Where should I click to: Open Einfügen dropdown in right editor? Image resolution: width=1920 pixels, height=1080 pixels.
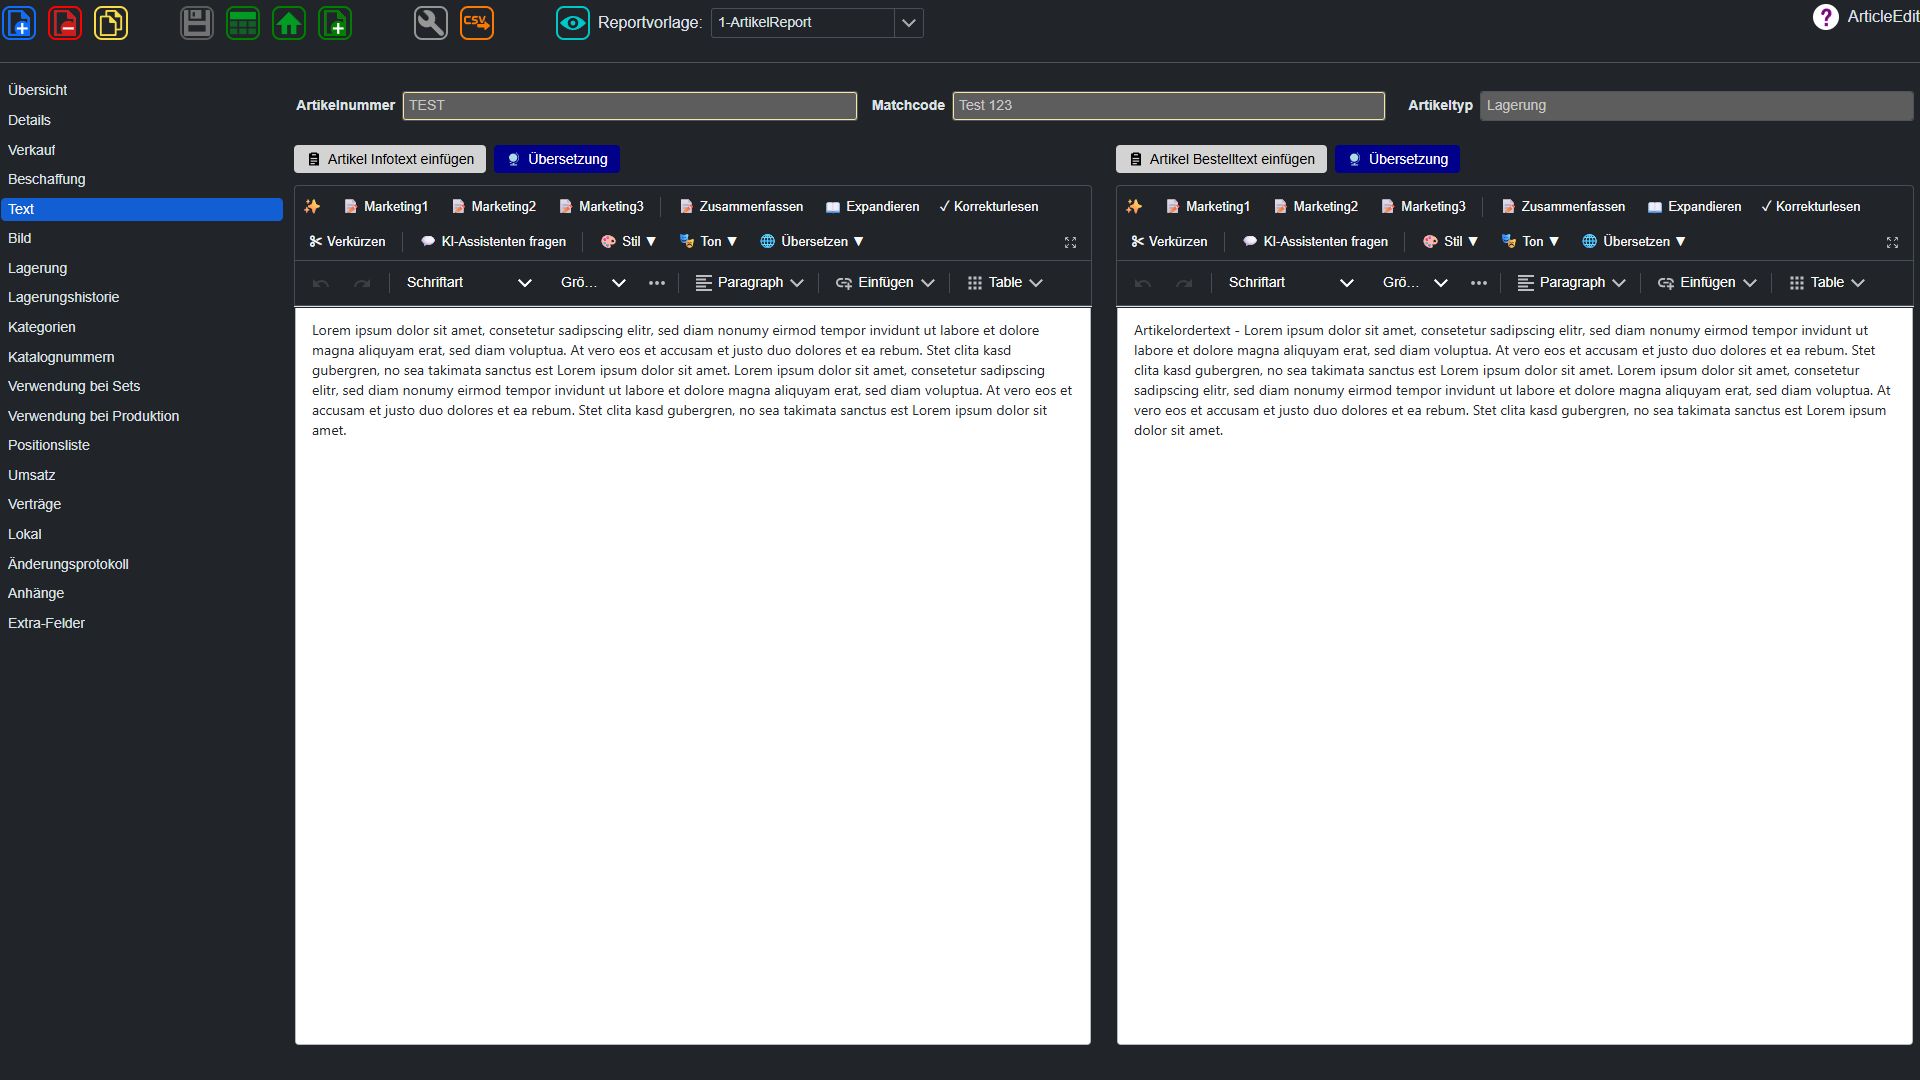[x=1707, y=283]
